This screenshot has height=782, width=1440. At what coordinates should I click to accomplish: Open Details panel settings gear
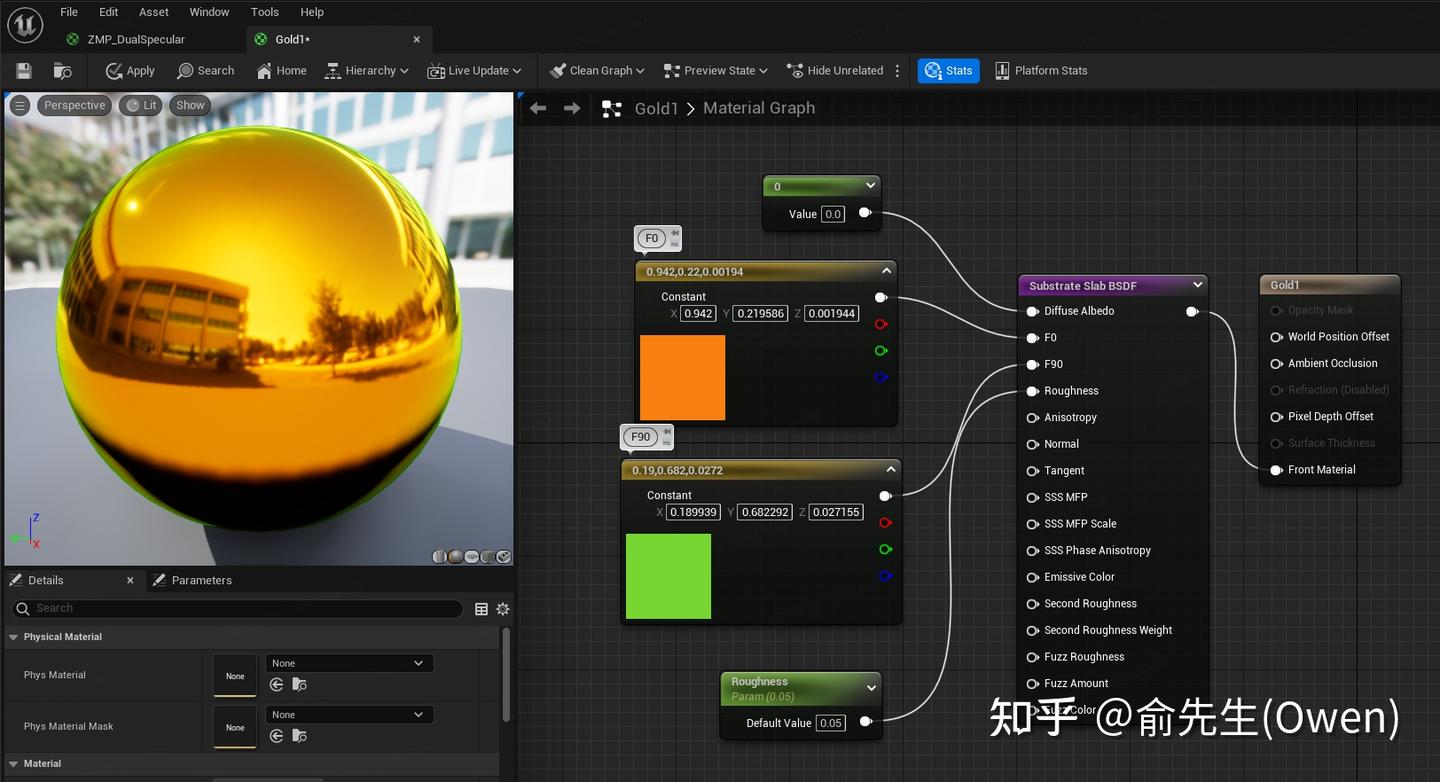[503, 609]
